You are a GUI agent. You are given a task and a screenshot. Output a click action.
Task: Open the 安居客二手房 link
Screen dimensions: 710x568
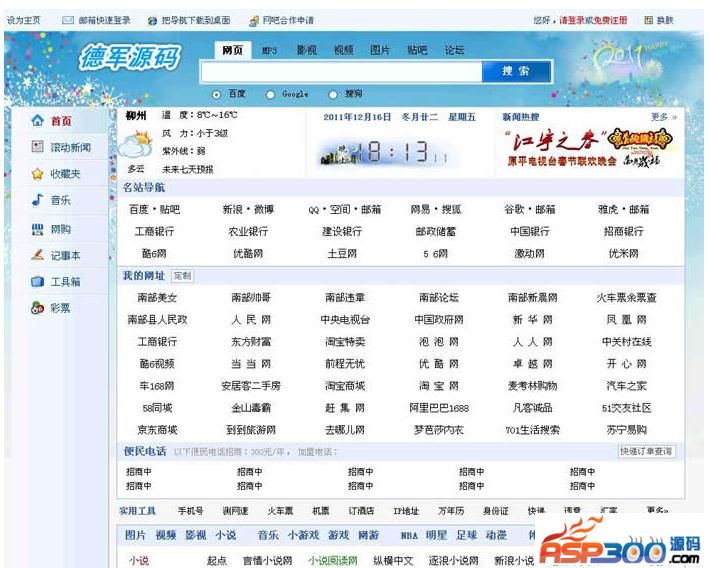coord(251,386)
